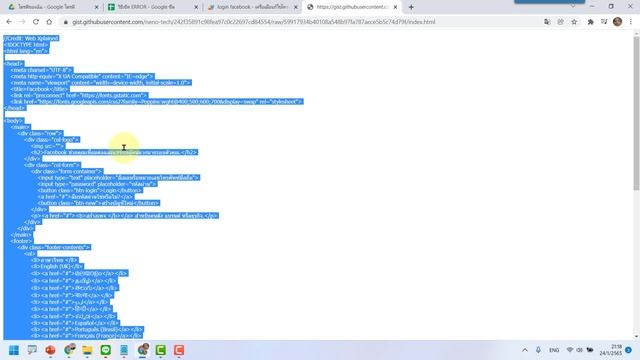Open the Chrome three-dot menu
The width and height of the screenshot is (640, 360).
(631, 22)
